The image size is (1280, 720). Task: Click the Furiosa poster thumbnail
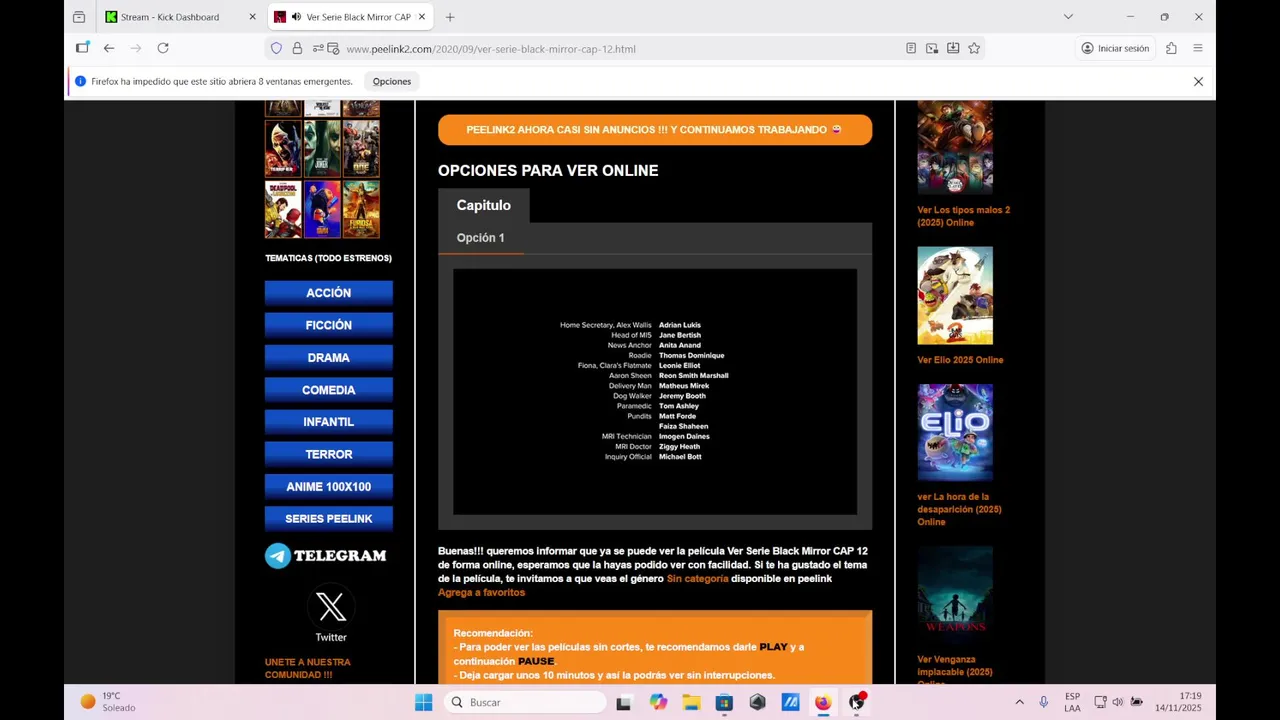coord(361,209)
